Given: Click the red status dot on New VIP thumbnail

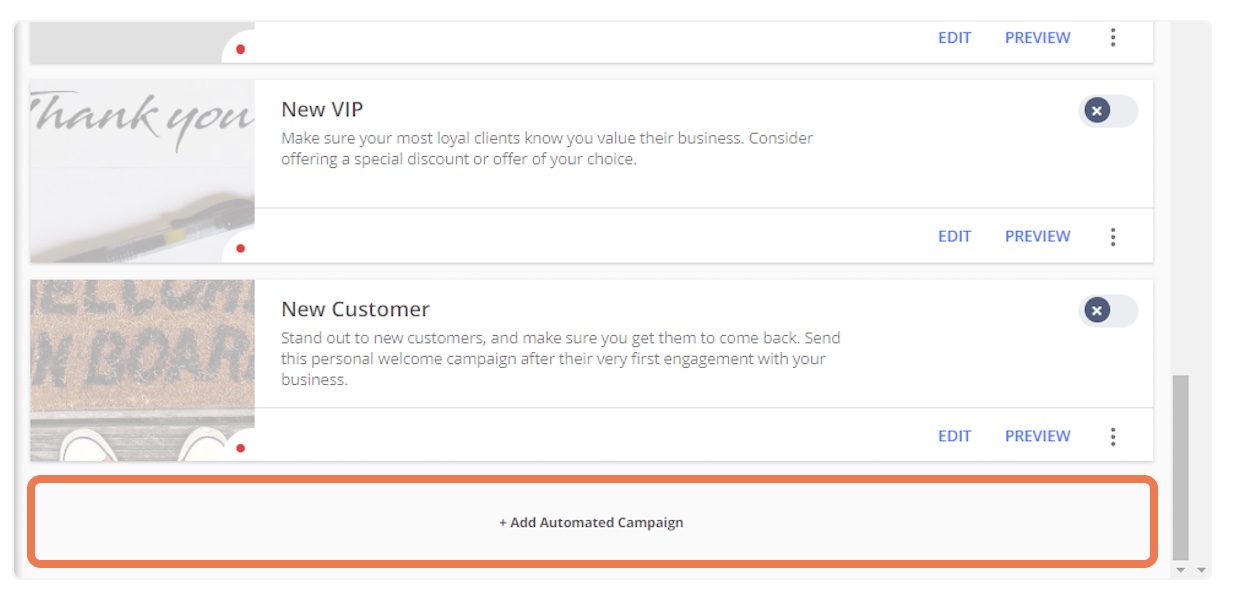Looking at the screenshot, I should pyautogui.click(x=240, y=248).
